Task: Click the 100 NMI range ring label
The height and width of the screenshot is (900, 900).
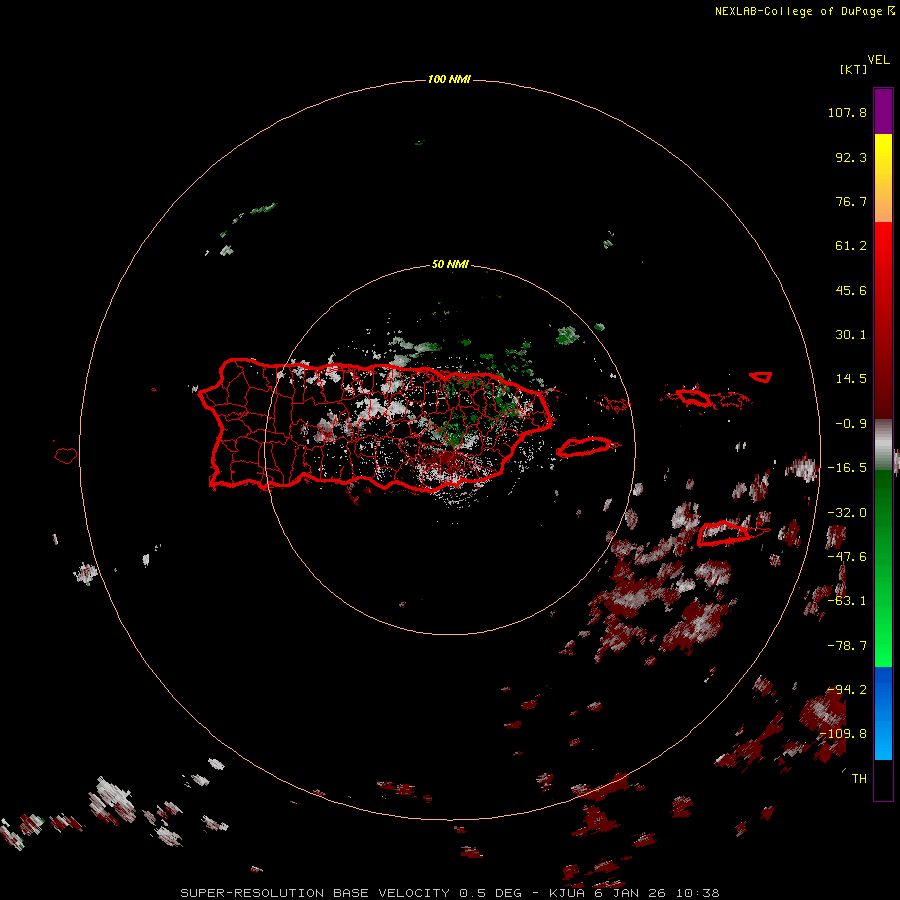Action: 449,79
